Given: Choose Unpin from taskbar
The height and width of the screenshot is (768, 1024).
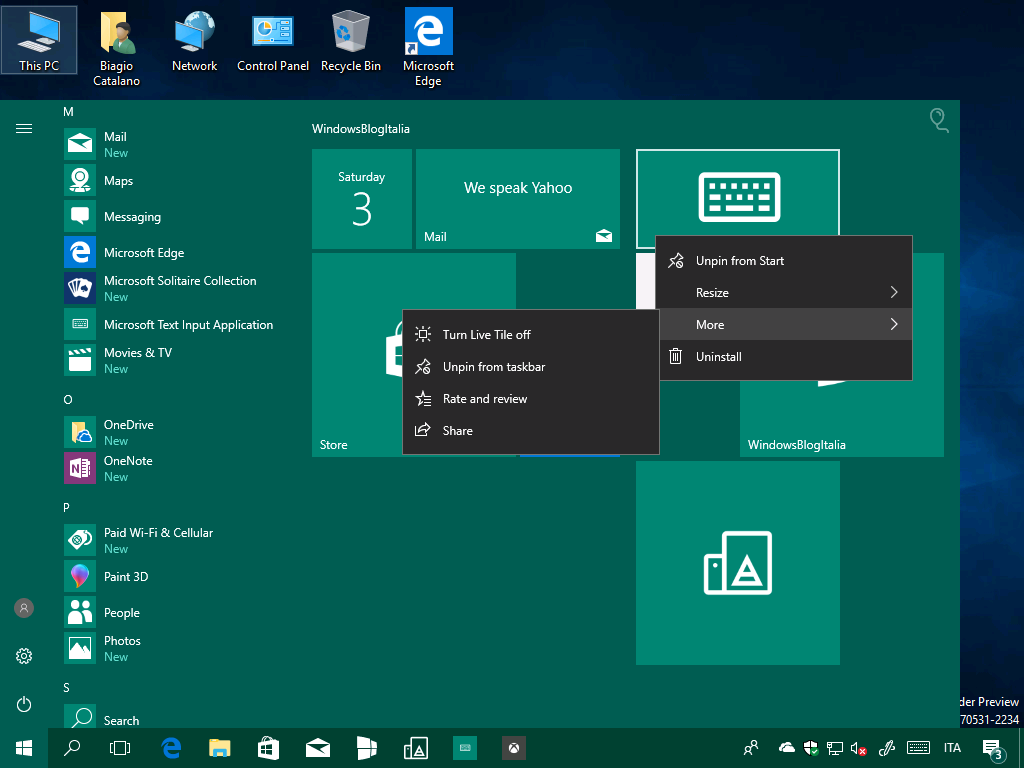Looking at the screenshot, I should (531, 366).
